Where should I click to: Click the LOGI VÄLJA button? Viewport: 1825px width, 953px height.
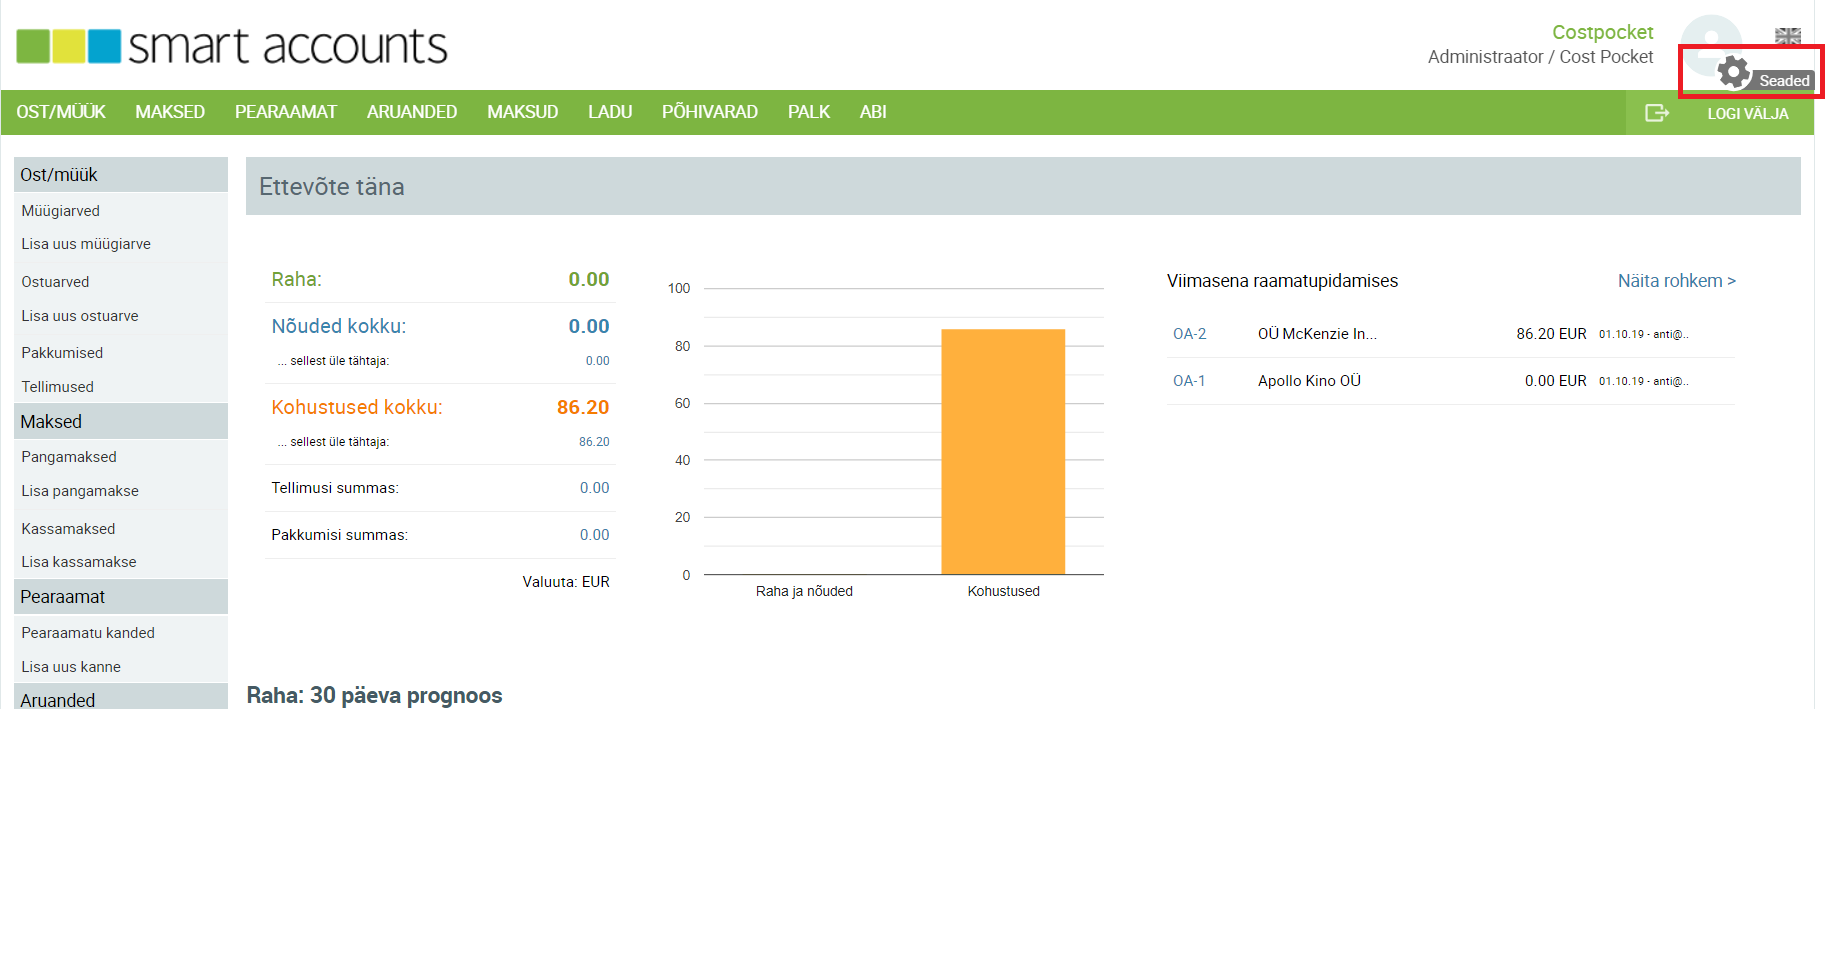click(1748, 113)
